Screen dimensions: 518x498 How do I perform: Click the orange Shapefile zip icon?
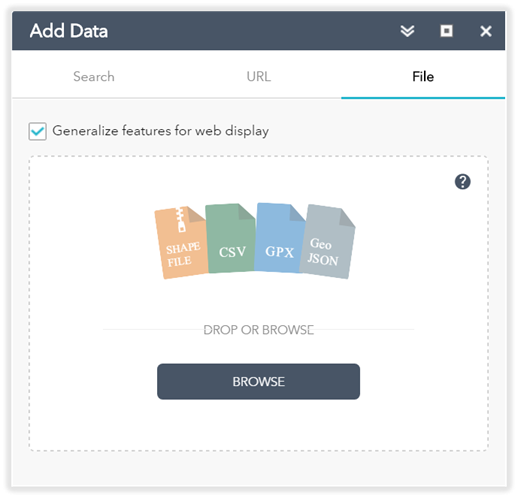pyautogui.click(x=181, y=242)
